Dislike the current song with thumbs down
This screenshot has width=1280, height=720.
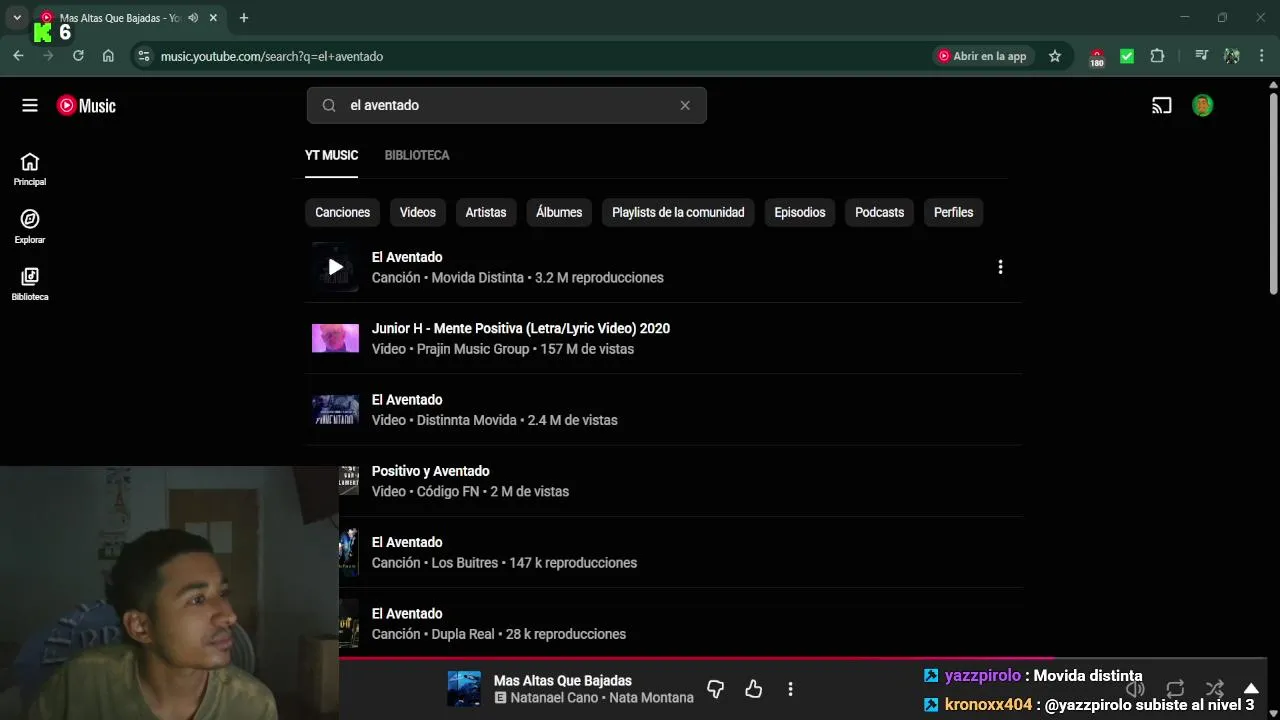[715, 689]
